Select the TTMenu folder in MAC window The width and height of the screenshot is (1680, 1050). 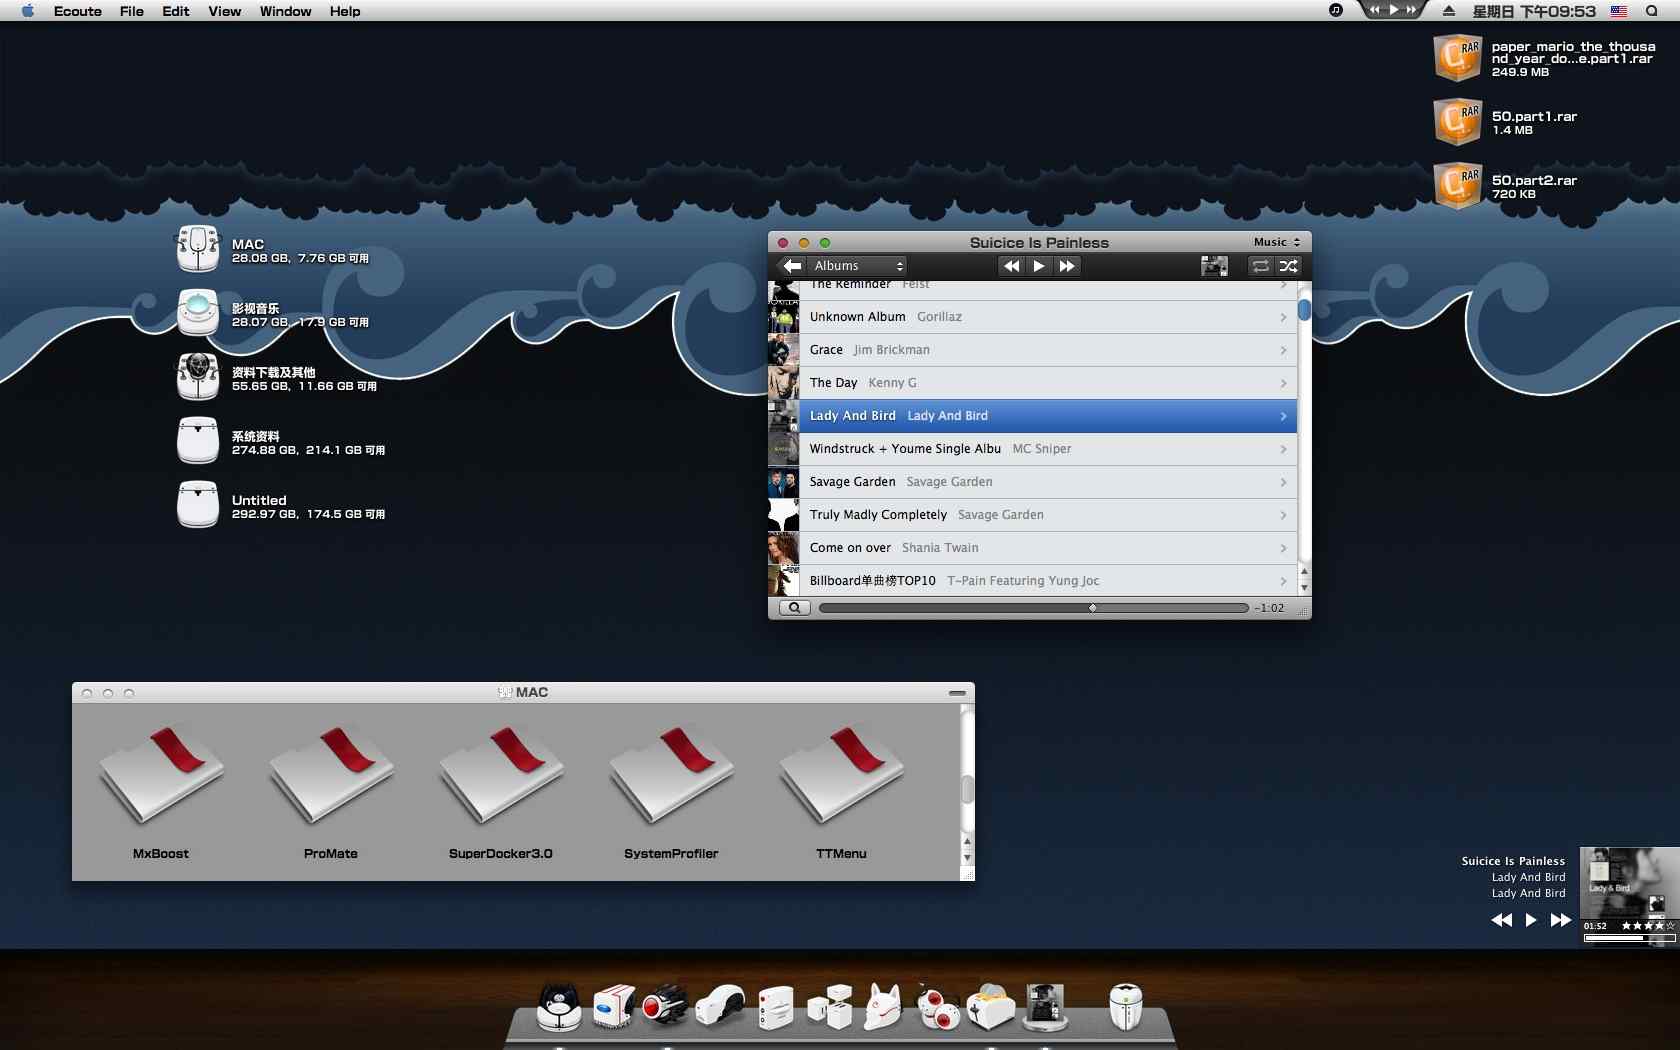pos(841,775)
